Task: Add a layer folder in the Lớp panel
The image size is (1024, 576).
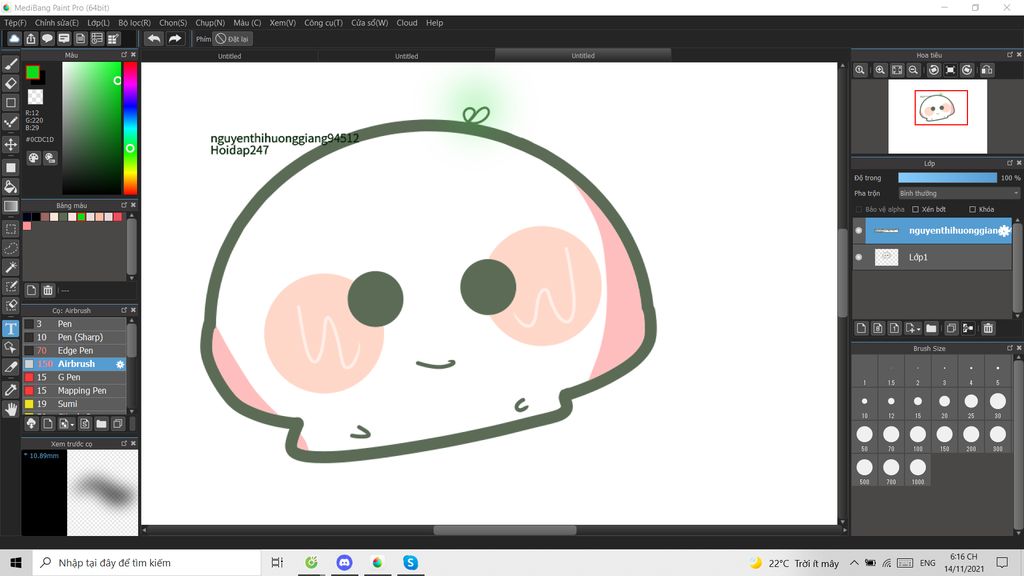Action: (931, 328)
